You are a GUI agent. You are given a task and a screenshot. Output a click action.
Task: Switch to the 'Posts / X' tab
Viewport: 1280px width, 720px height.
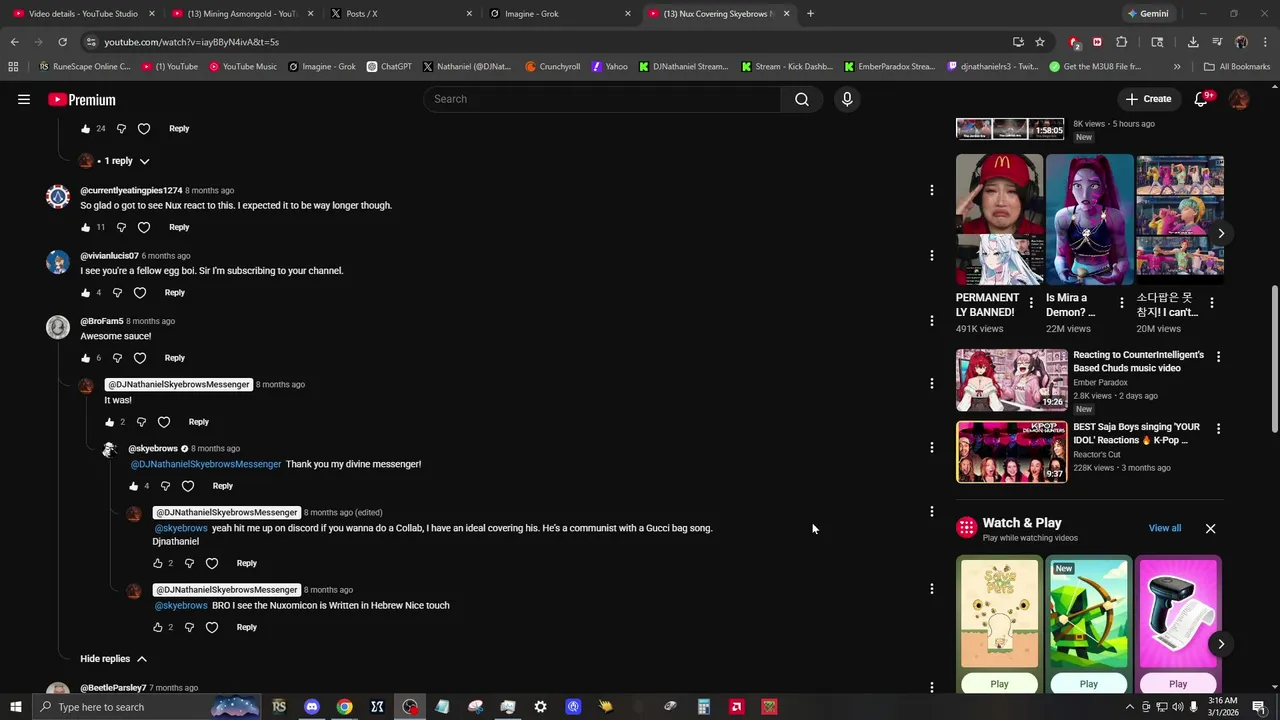(x=400, y=14)
